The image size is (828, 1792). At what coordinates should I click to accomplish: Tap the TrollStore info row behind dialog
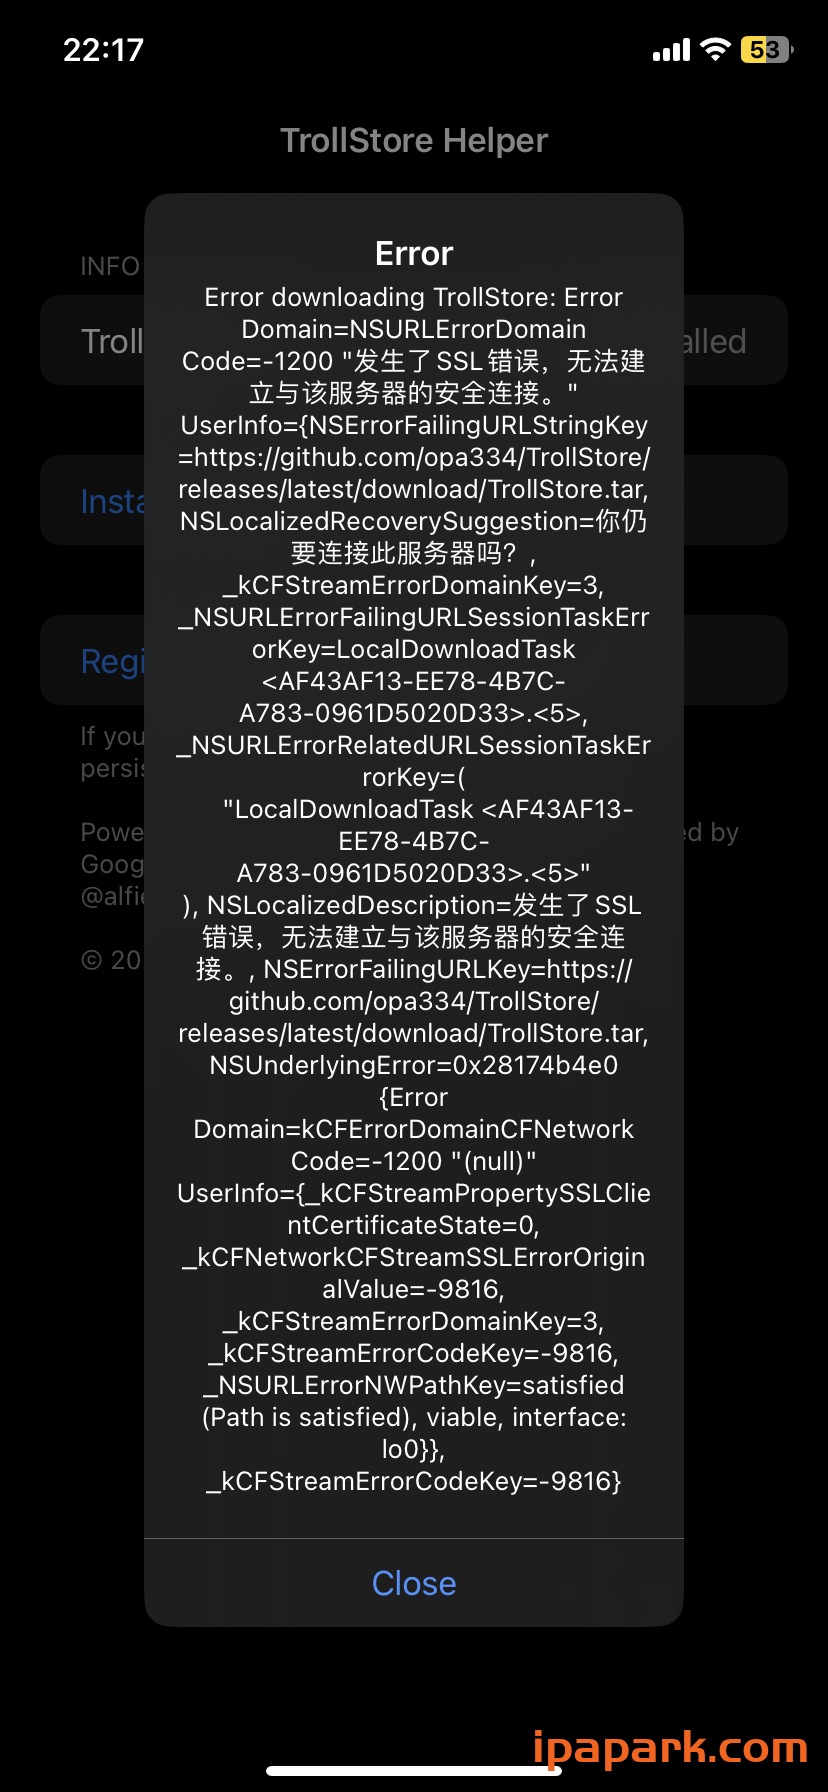(x=110, y=341)
